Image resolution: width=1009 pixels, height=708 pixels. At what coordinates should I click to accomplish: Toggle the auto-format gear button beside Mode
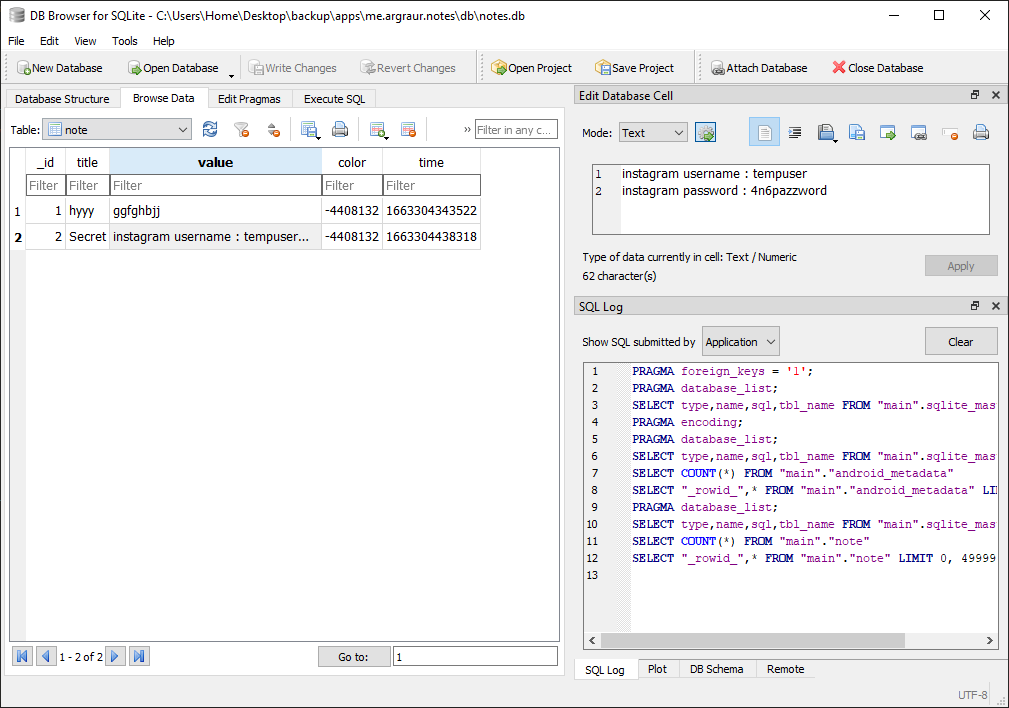[706, 133]
